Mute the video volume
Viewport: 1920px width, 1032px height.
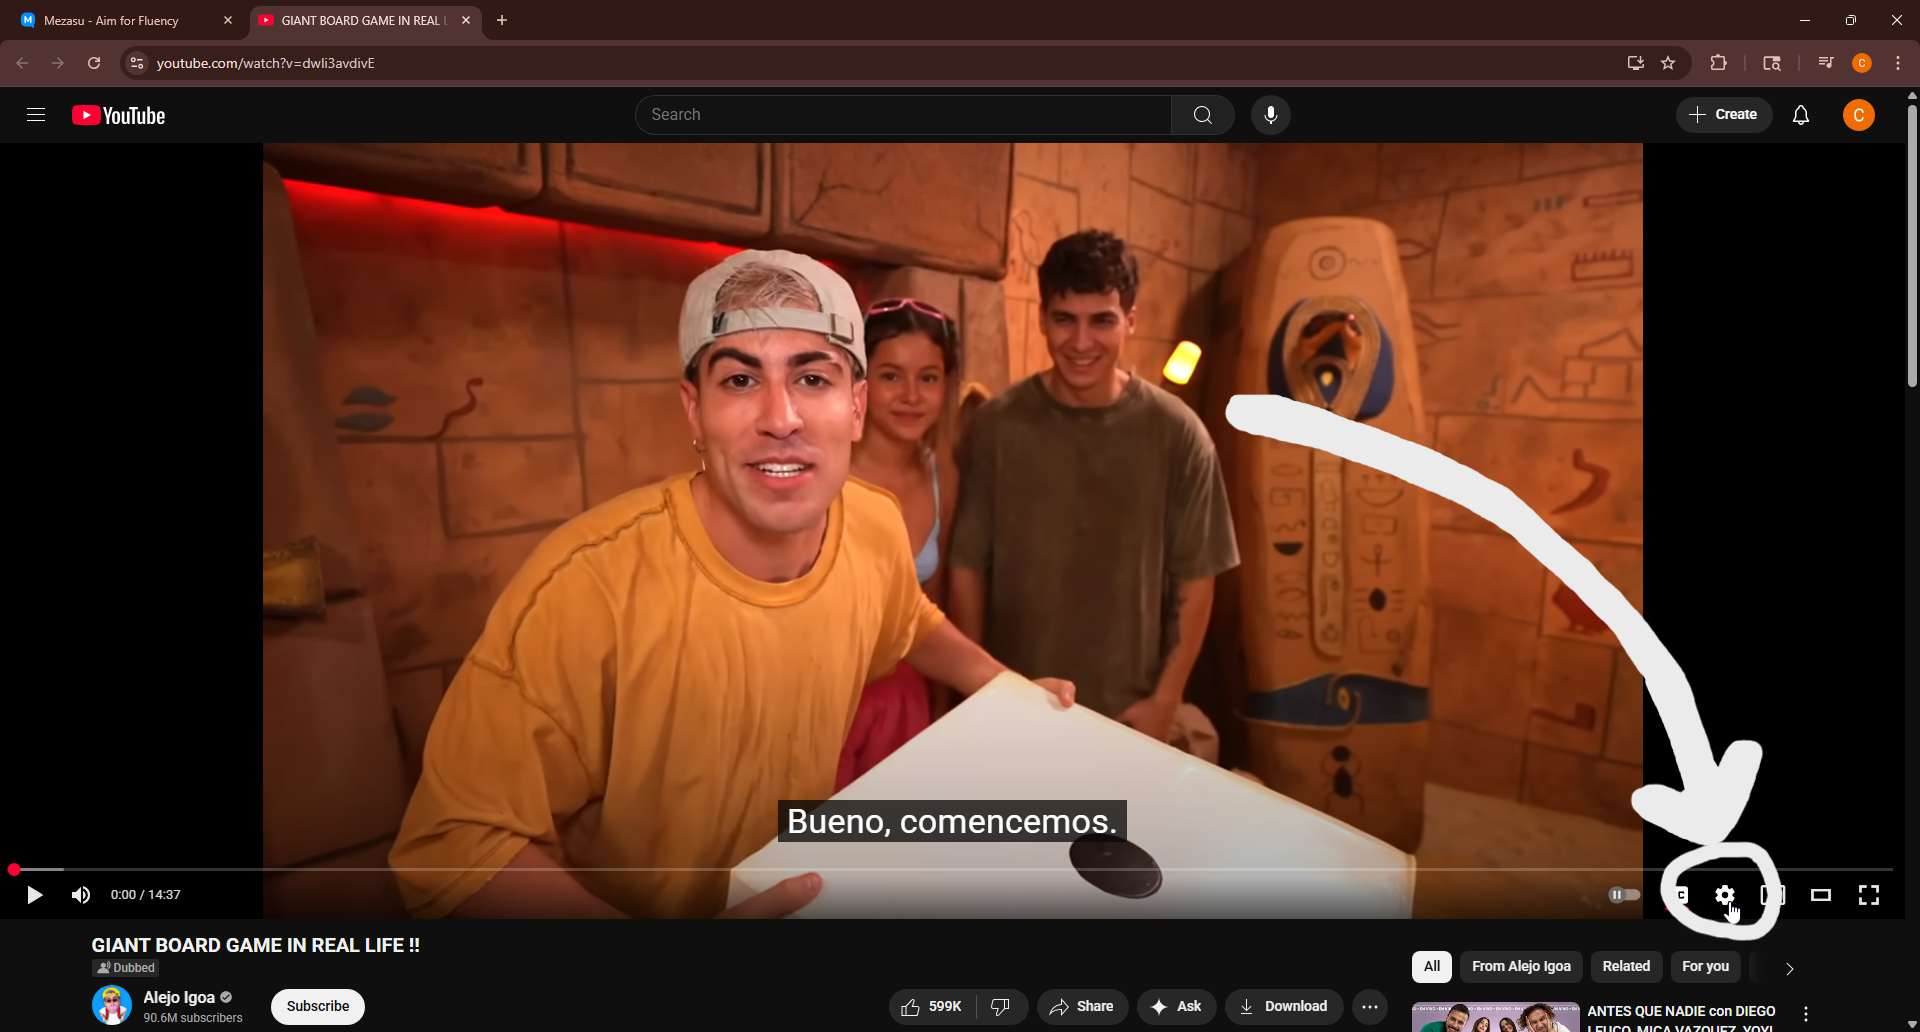tap(81, 895)
